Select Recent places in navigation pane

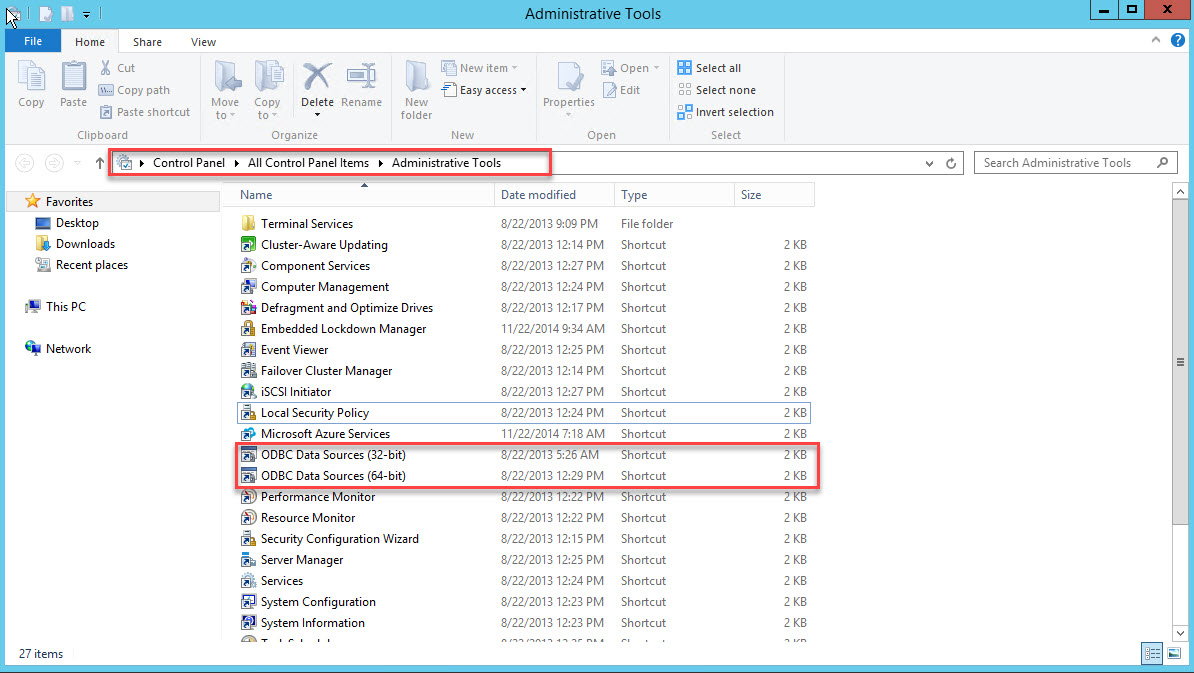(81, 265)
